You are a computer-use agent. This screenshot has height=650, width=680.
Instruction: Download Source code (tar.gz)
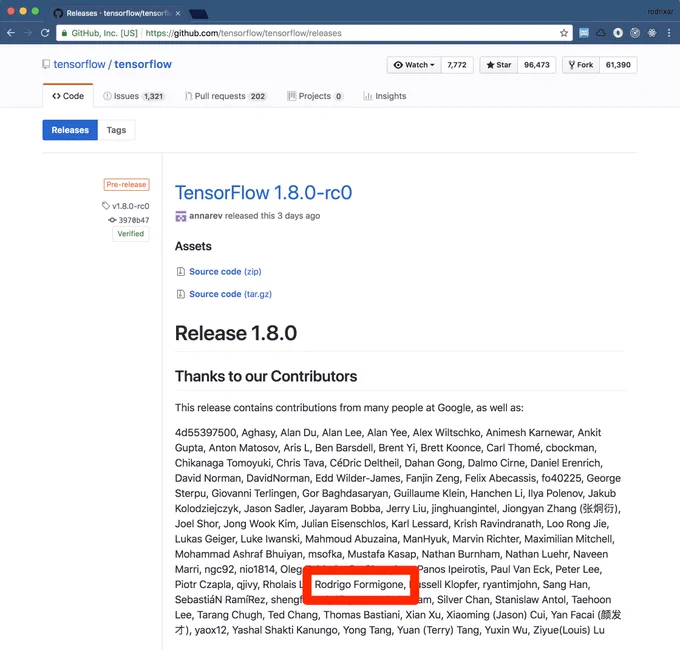[230, 294]
